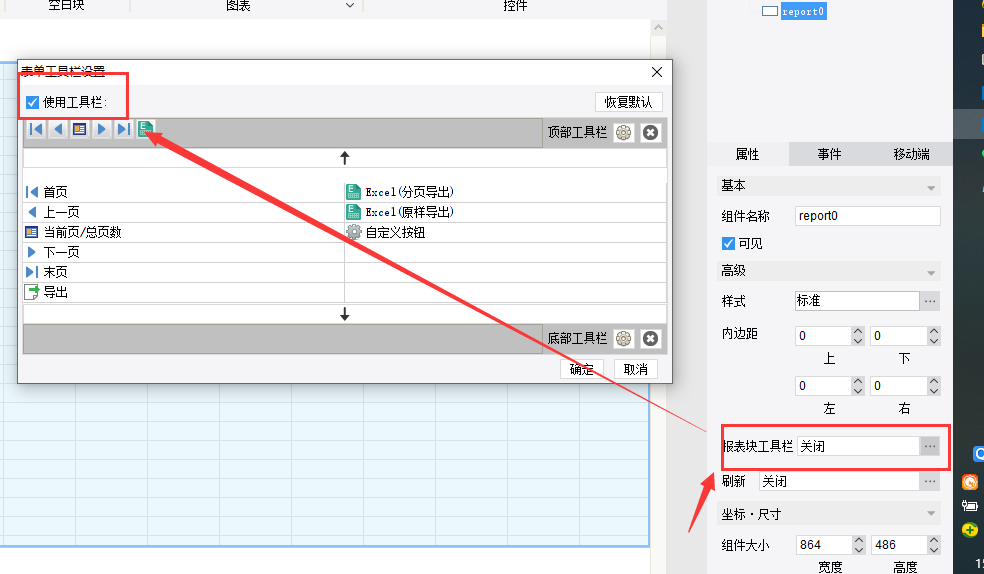Collapse 高级 section
This screenshot has width=984, height=574.
click(x=931, y=273)
